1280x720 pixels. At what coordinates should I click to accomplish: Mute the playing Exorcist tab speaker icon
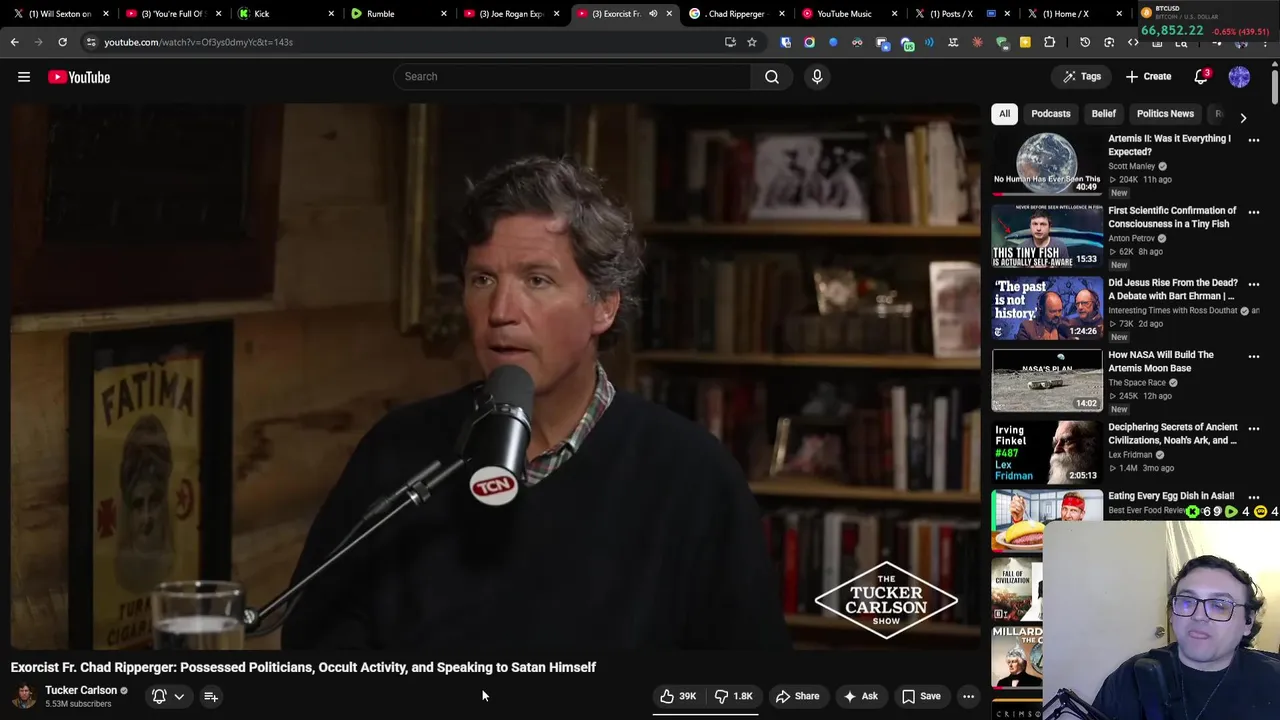[x=653, y=14]
